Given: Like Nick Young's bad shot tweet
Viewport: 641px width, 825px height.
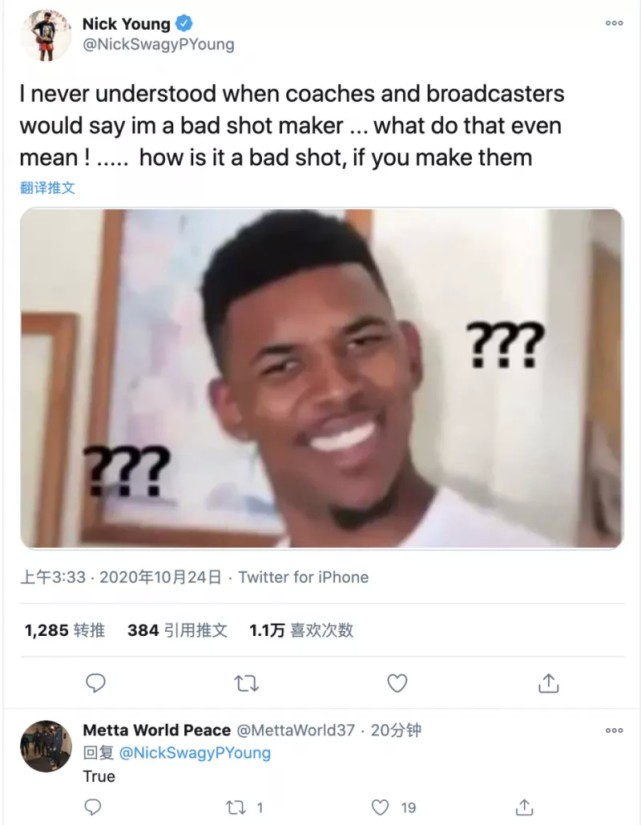Looking at the screenshot, I should coord(397,683).
